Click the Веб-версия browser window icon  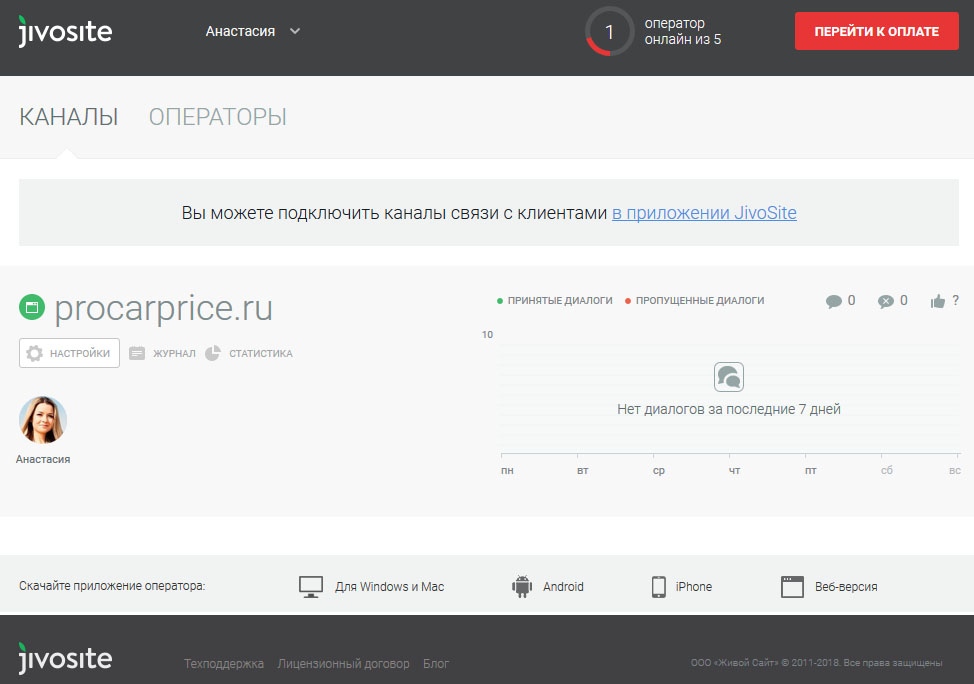pyautogui.click(x=792, y=586)
